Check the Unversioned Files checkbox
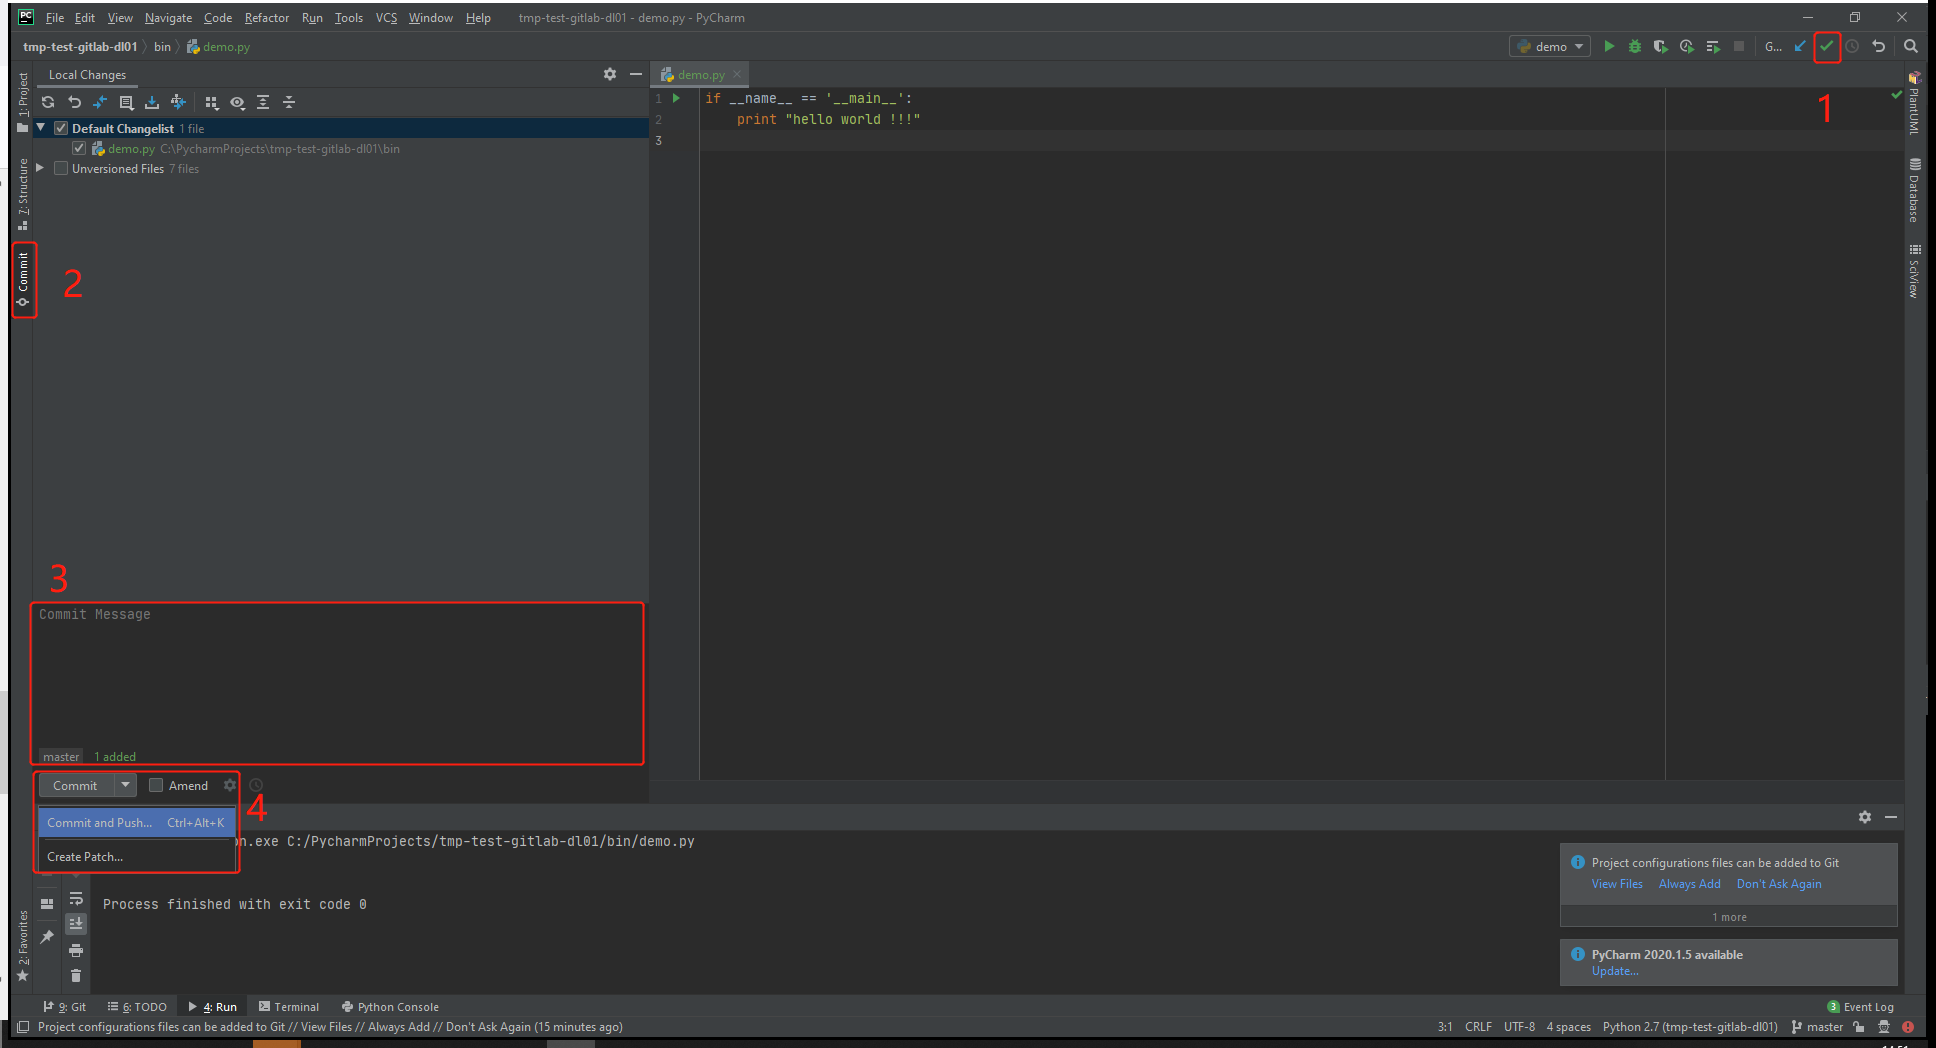 tap(61, 168)
